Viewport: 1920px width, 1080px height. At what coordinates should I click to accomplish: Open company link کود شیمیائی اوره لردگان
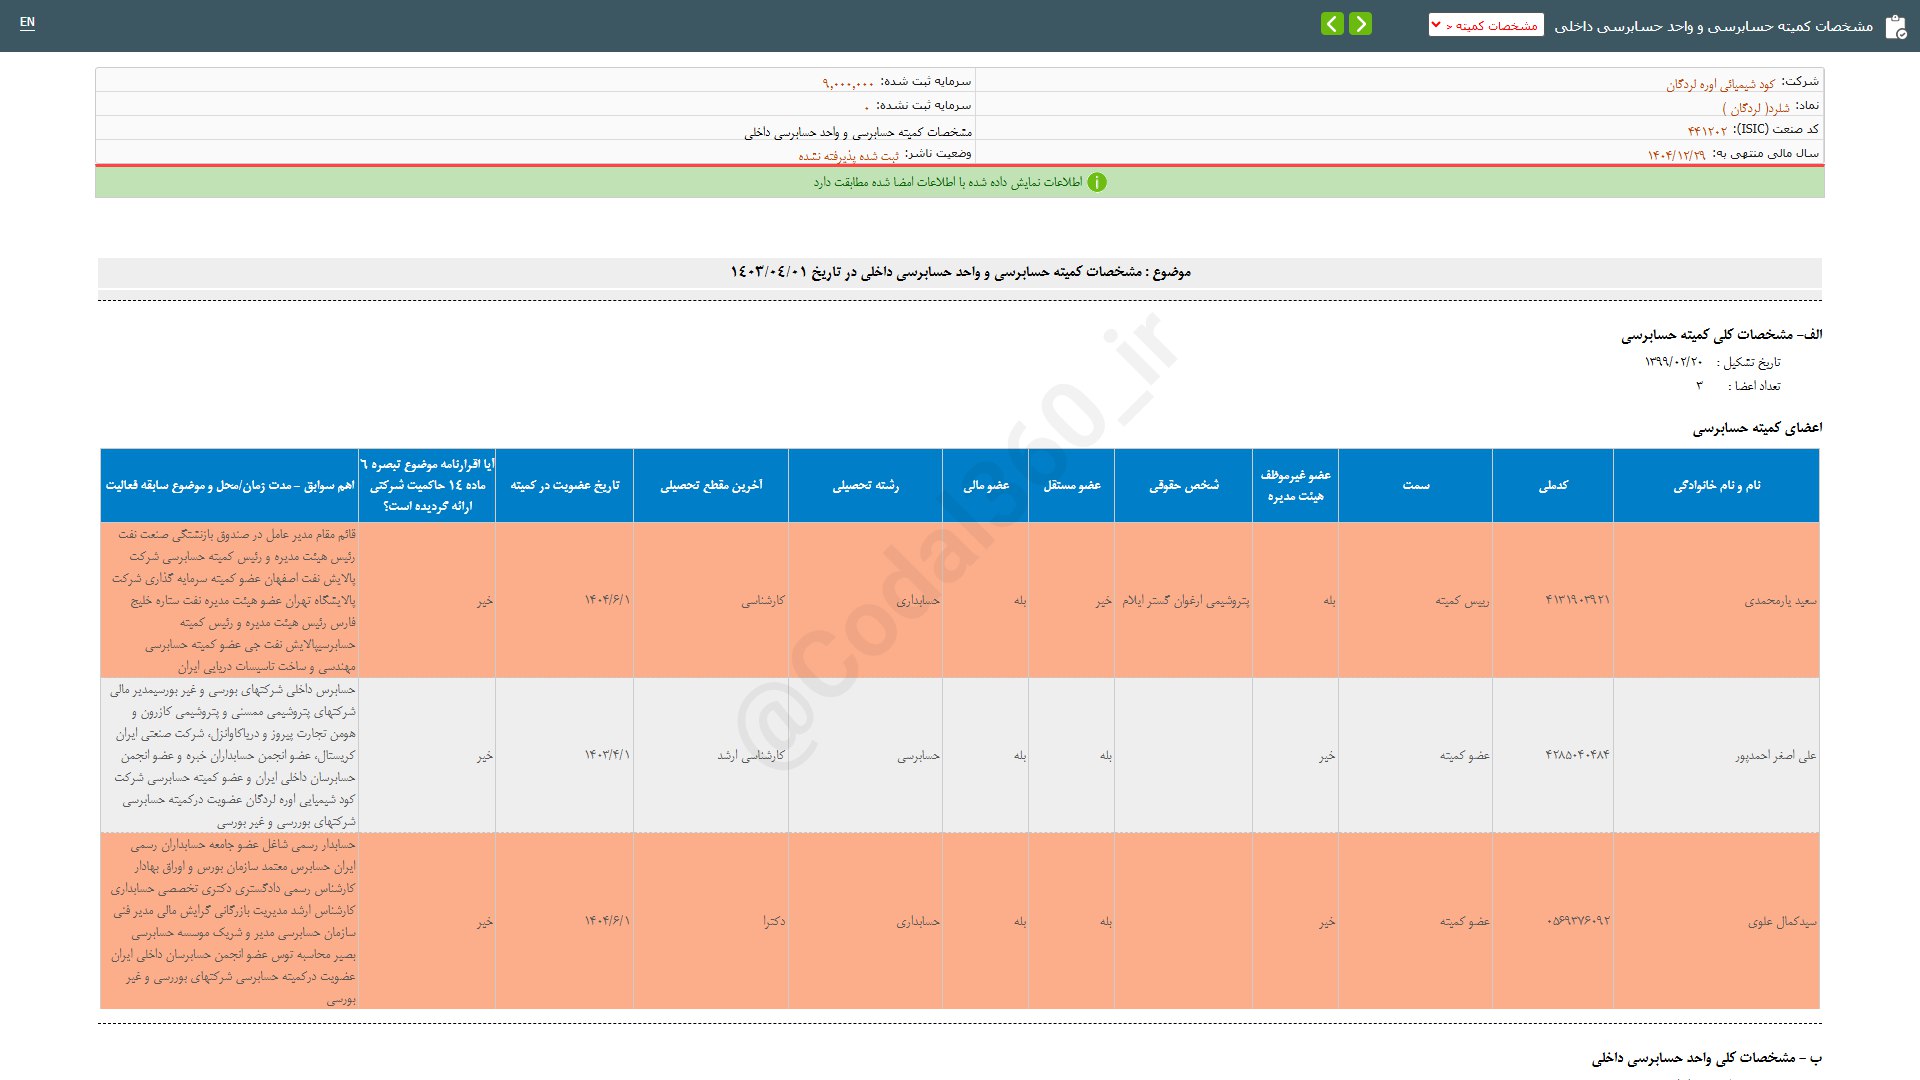click(x=1720, y=85)
